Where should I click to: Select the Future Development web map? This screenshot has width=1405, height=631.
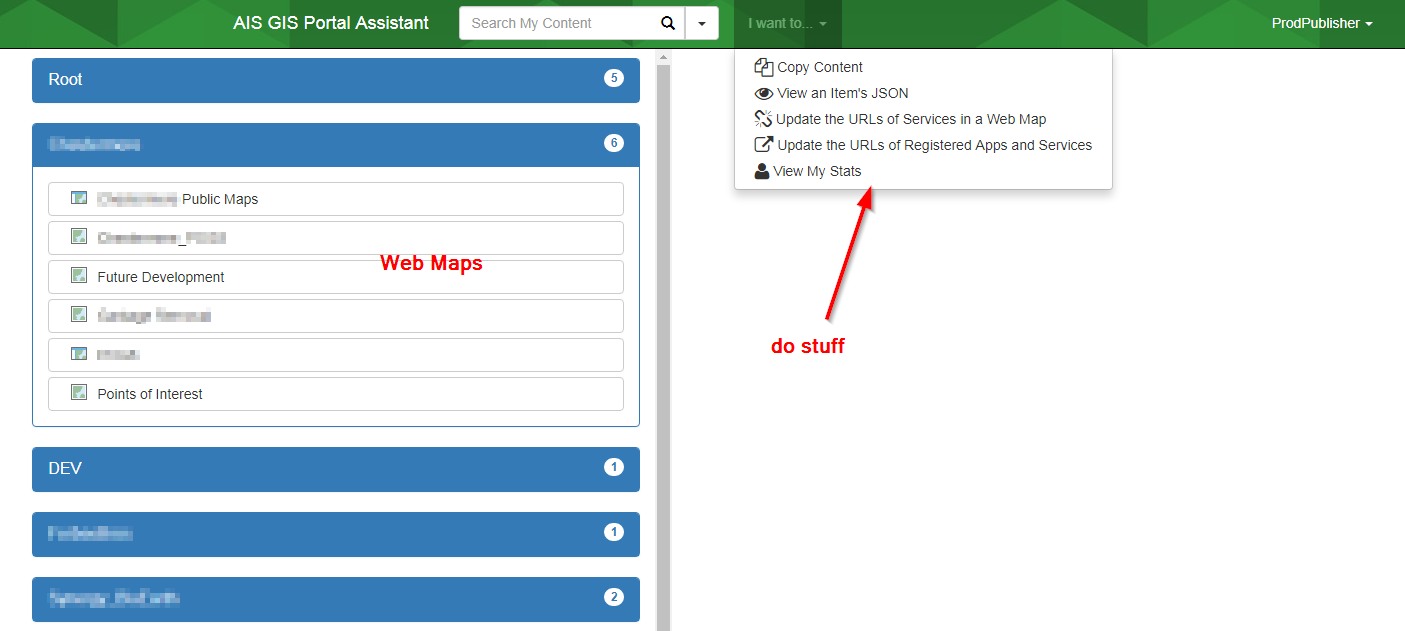(336, 277)
